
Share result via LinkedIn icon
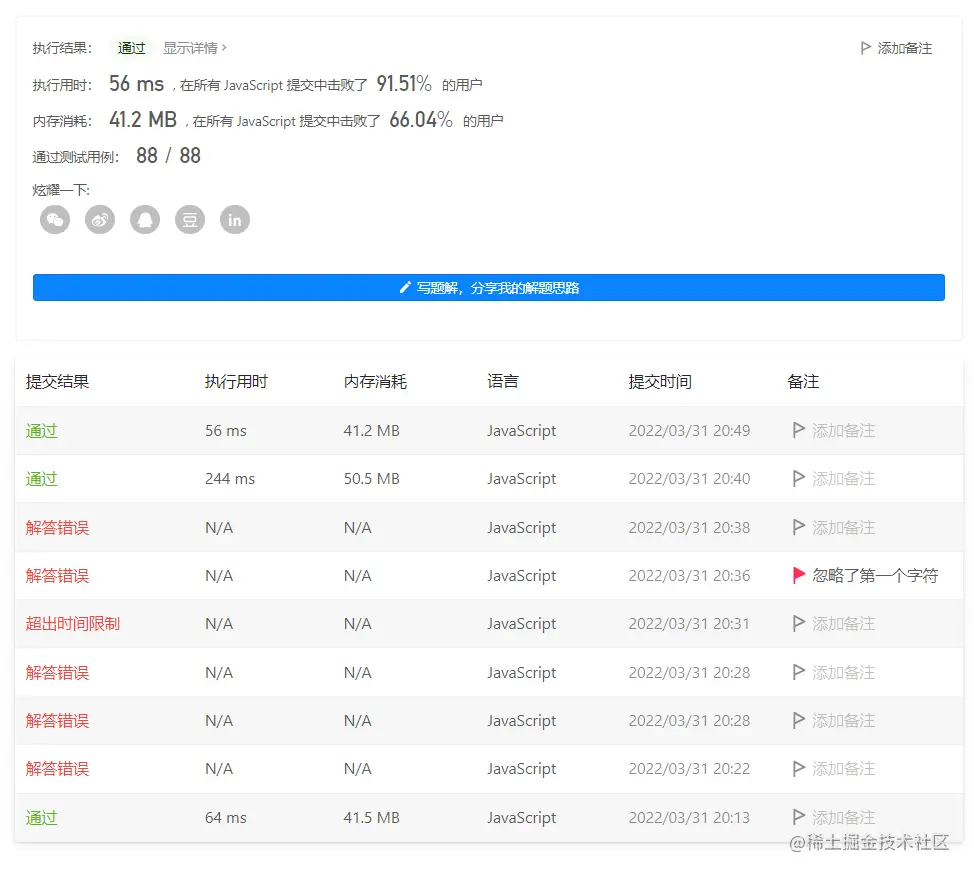[x=235, y=220]
